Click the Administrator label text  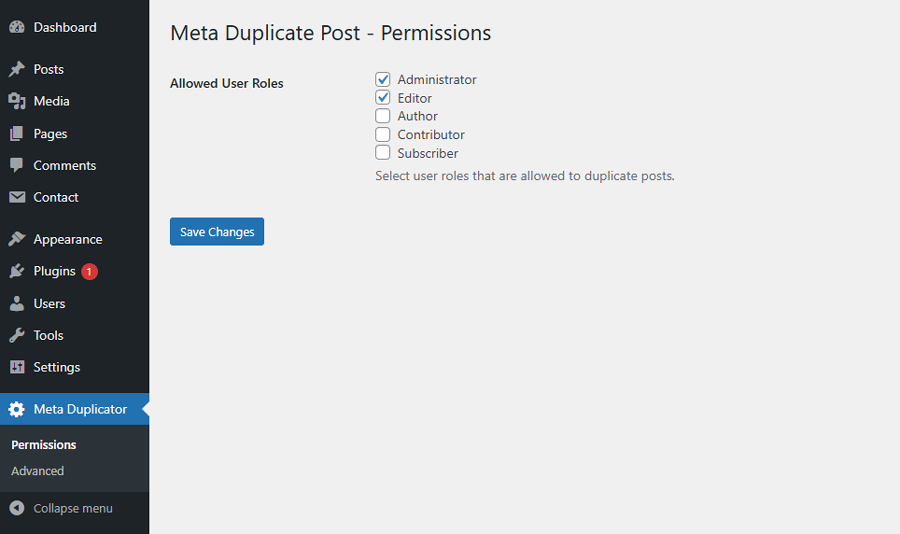point(437,79)
